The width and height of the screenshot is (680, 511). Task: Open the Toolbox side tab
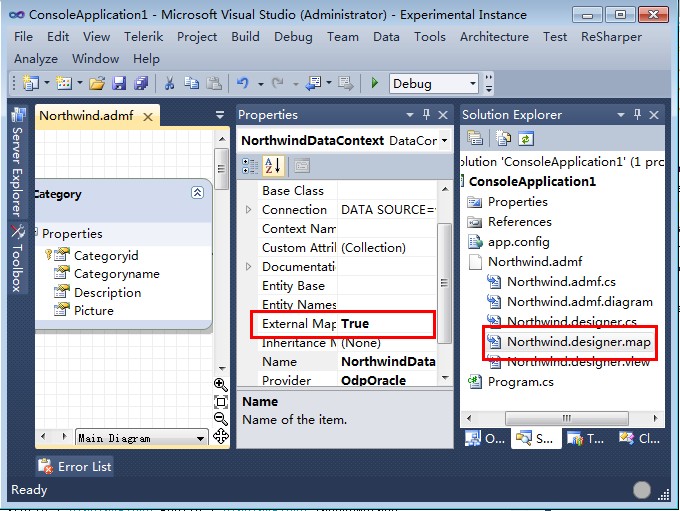17,258
